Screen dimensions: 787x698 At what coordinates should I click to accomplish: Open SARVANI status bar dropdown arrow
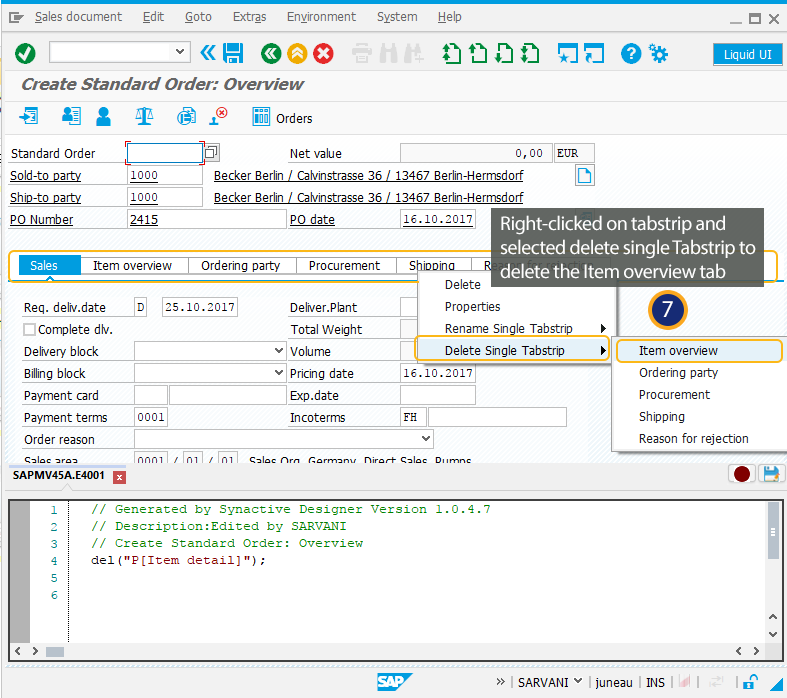click(x=578, y=681)
